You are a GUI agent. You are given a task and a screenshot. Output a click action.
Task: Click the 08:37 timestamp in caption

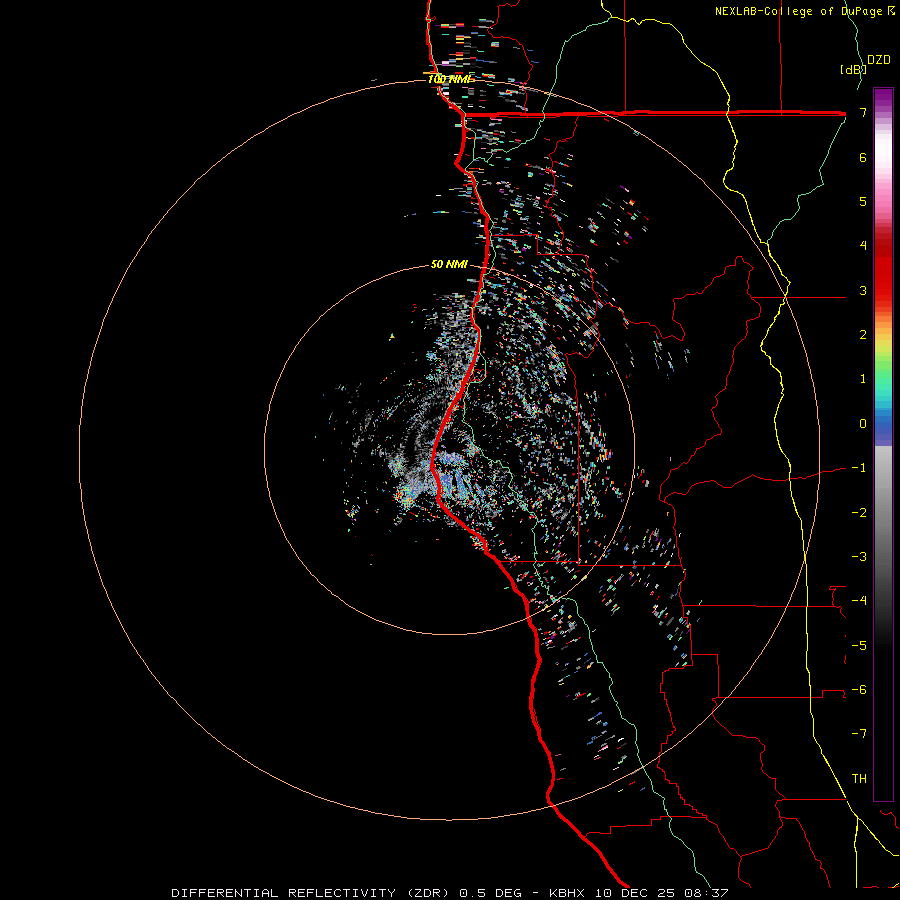click(x=709, y=893)
